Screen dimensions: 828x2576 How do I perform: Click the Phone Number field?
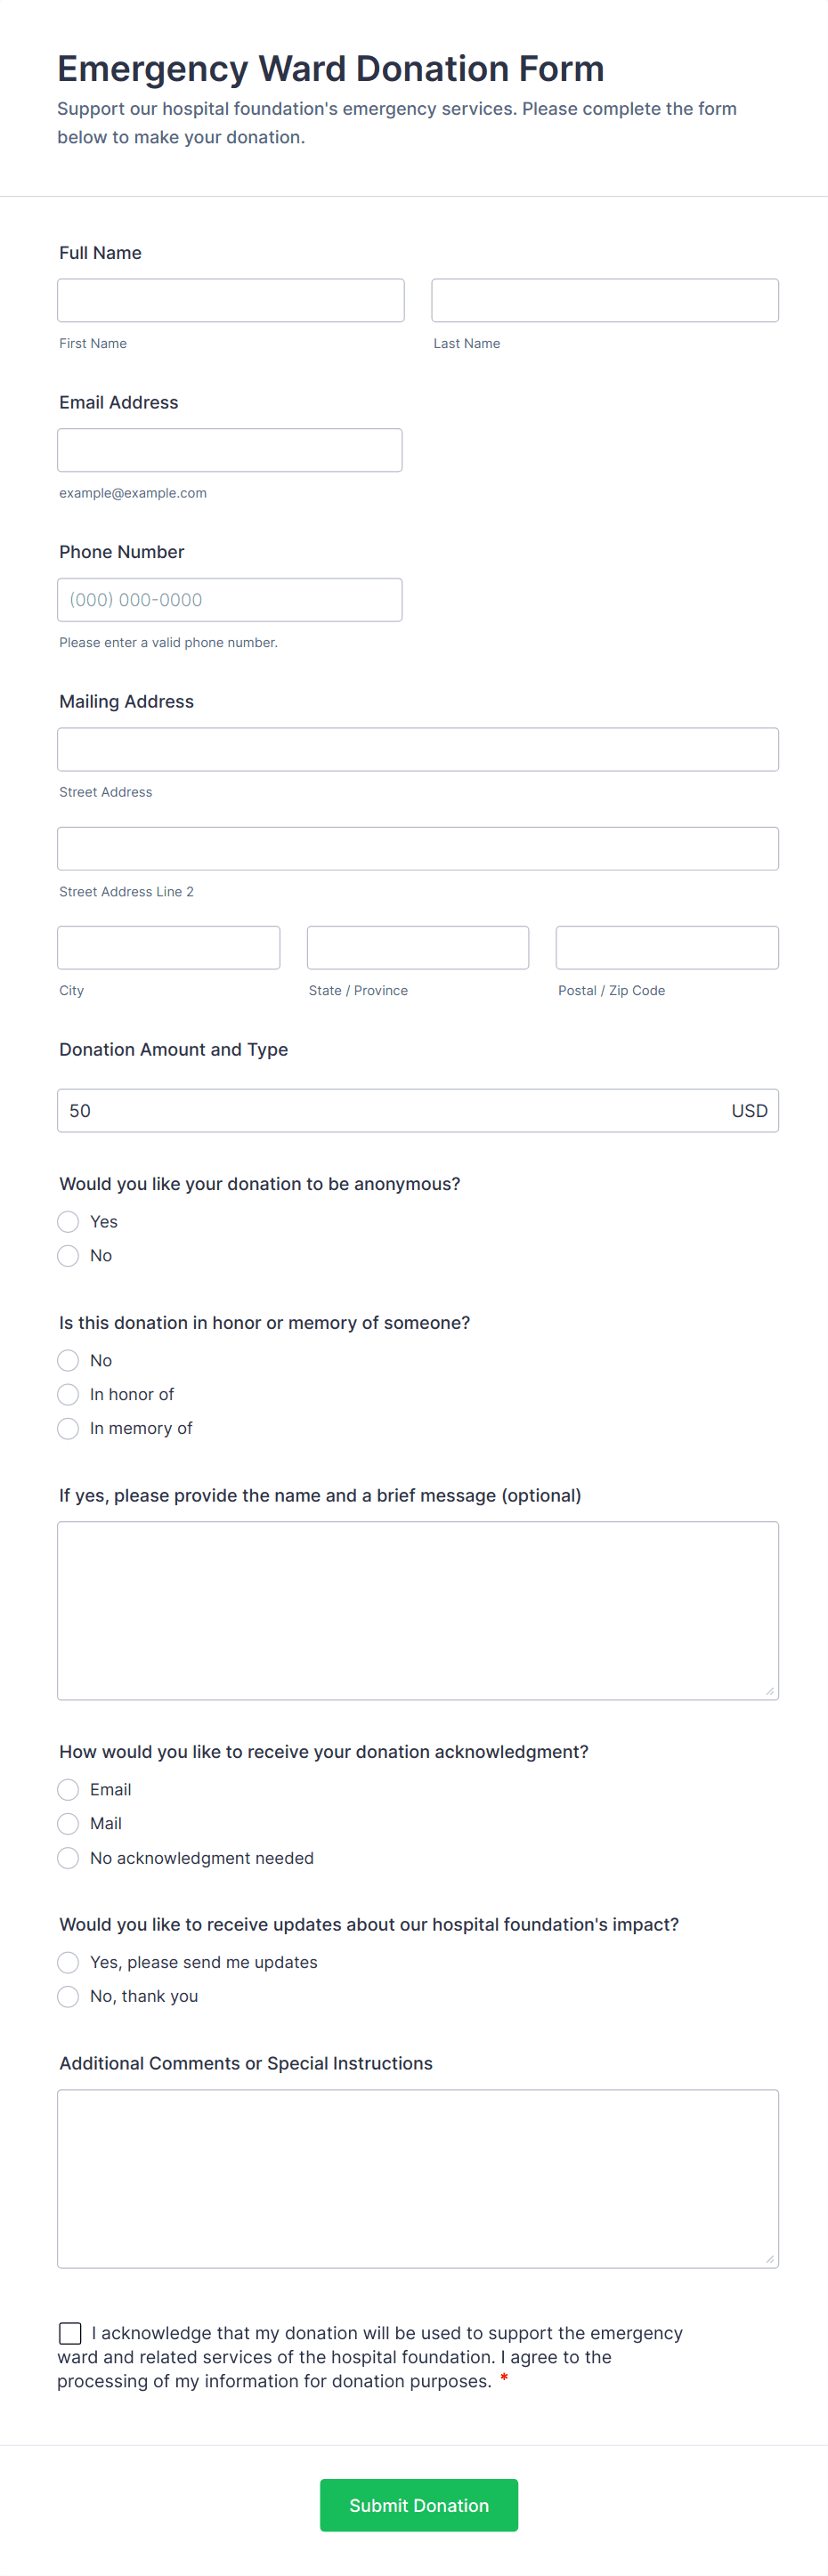[230, 599]
